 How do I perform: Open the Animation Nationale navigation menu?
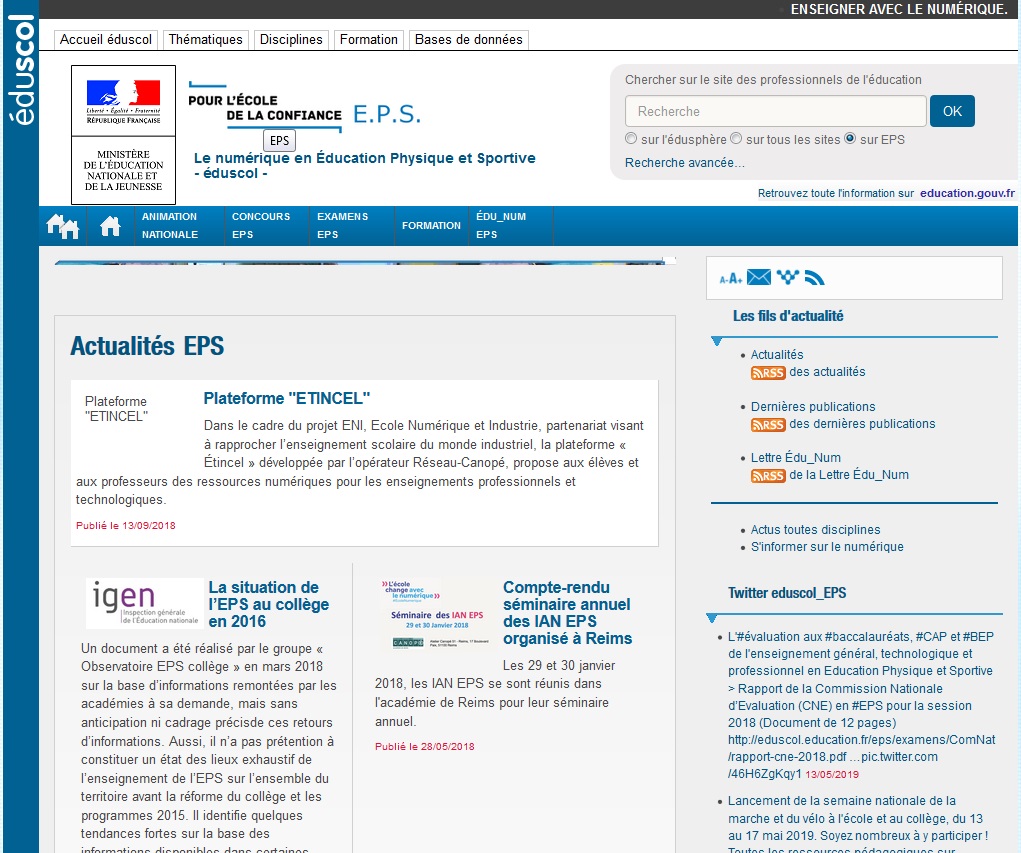coord(170,226)
